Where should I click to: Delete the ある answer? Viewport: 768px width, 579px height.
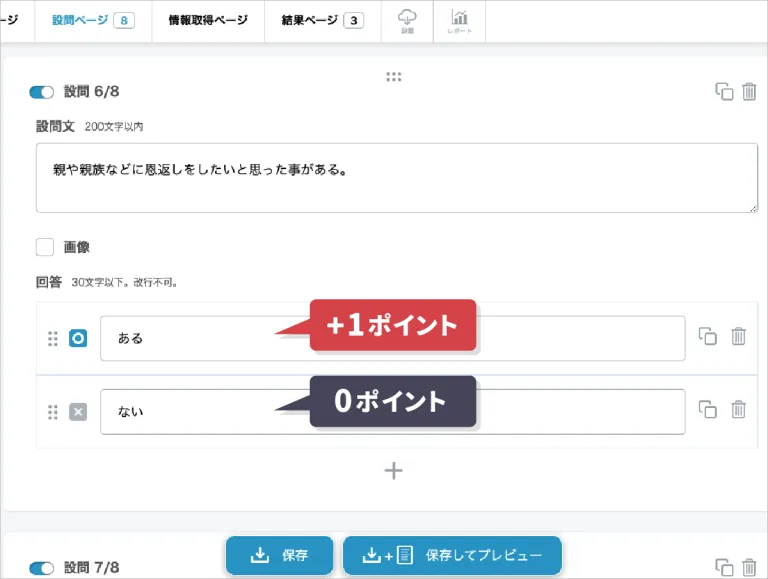click(739, 336)
